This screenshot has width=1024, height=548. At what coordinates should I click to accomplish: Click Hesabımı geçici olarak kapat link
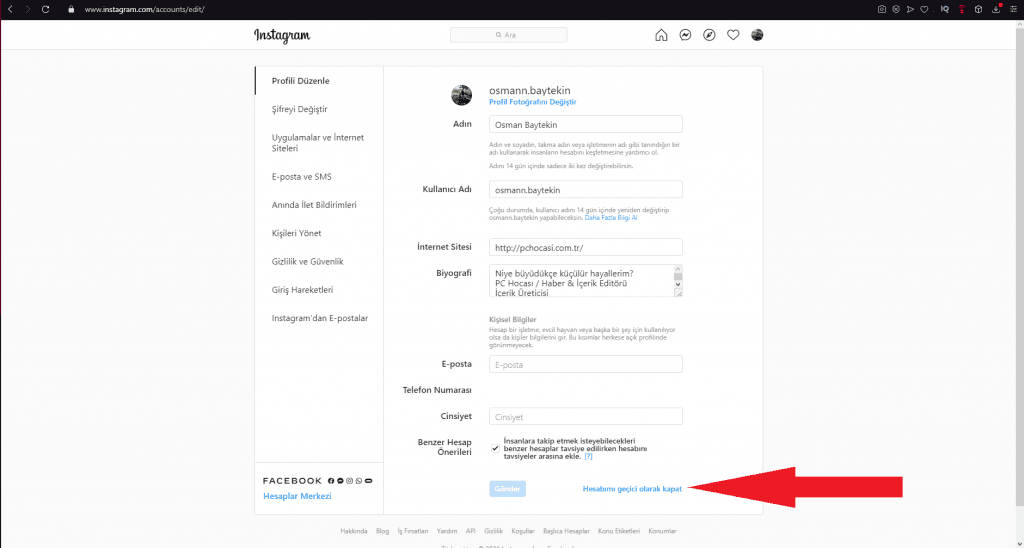(632, 489)
